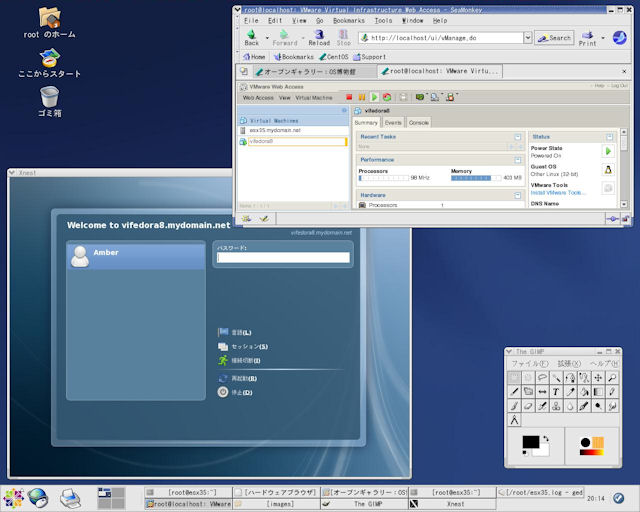Click the white background color swatch in GIMP

543,452
